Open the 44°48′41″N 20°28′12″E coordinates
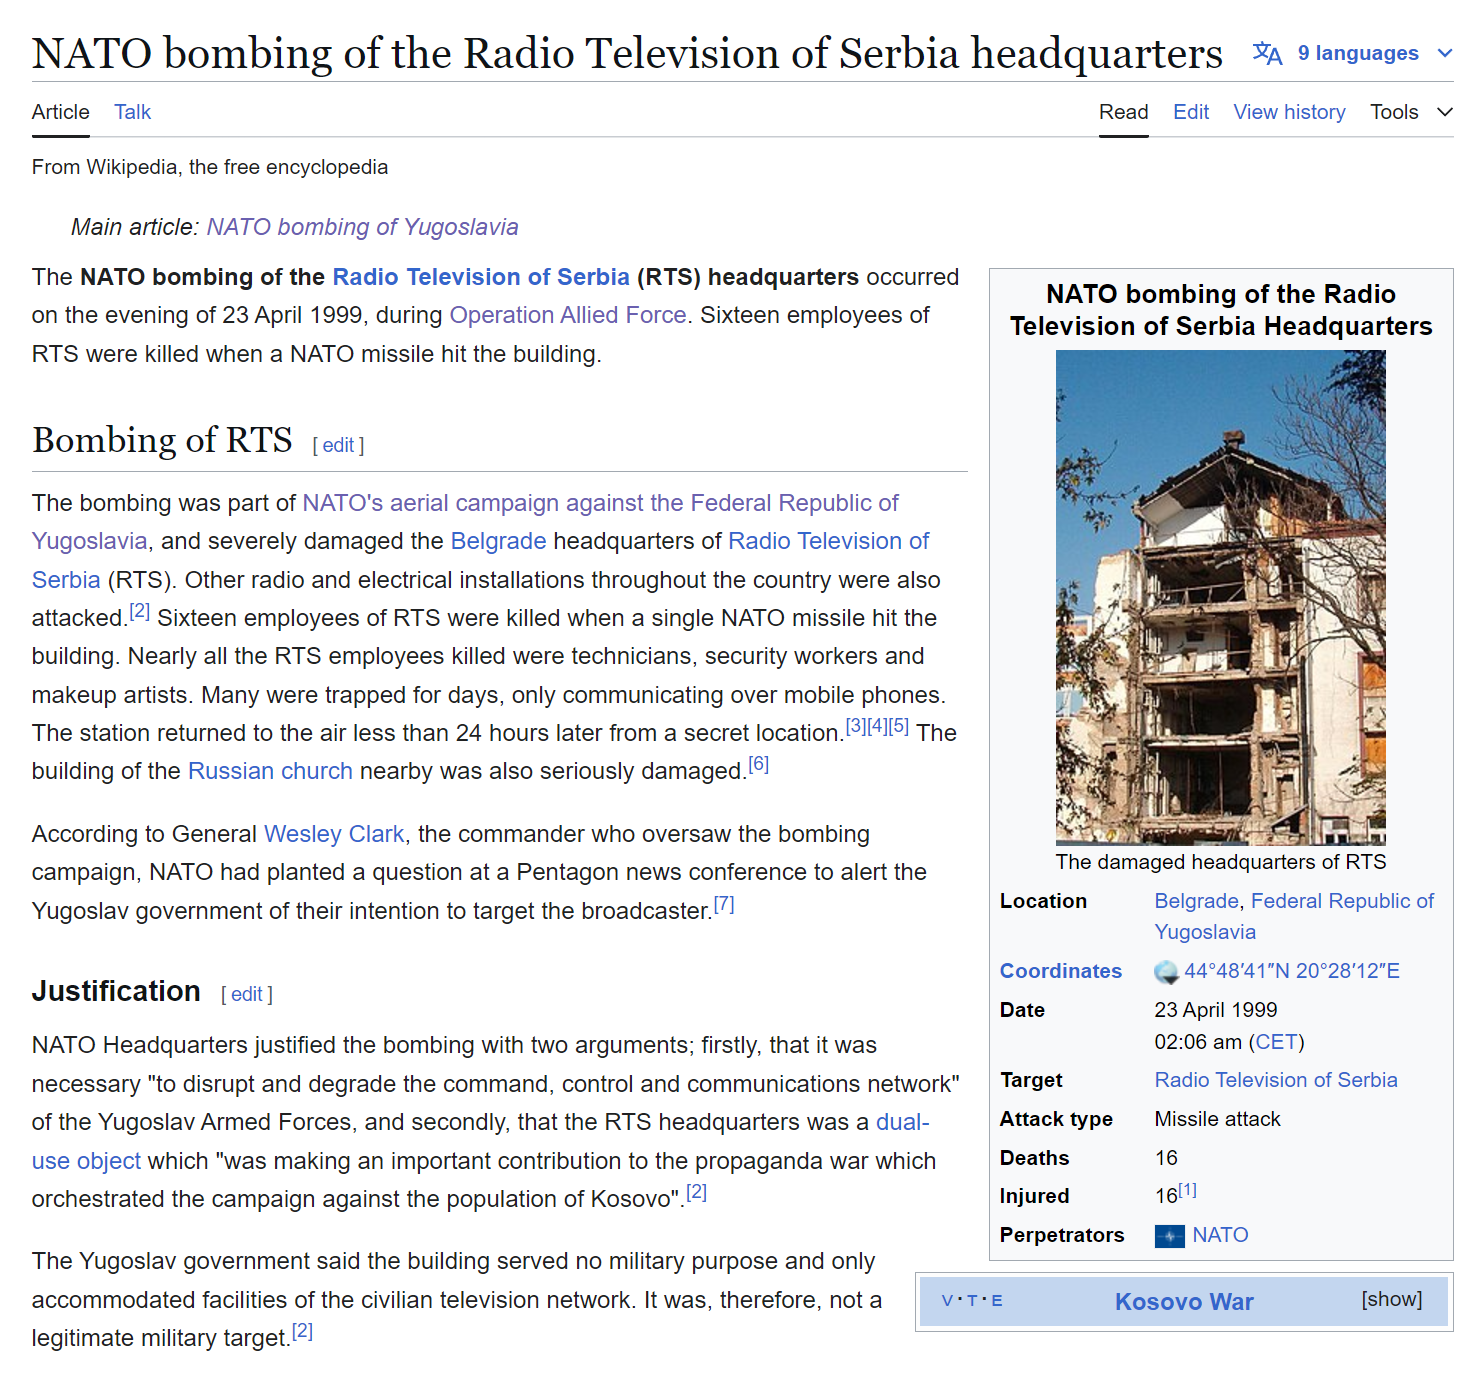Image resolution: width=1482 pixels, height=1389 pixels. coord(1292,971)
